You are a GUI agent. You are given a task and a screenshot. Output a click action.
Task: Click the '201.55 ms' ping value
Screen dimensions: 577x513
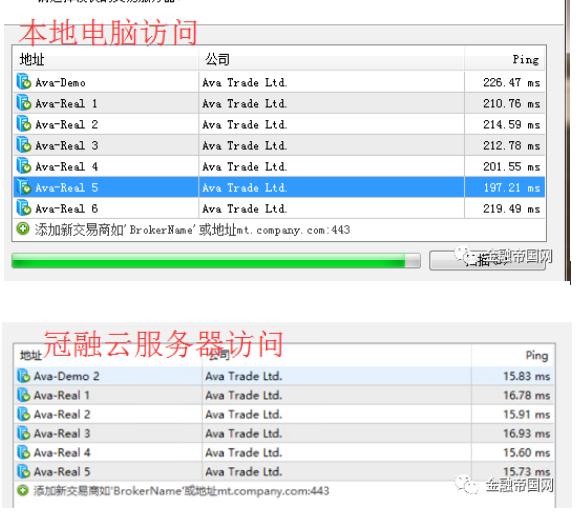pyautogui.click(x=512, y=166)
